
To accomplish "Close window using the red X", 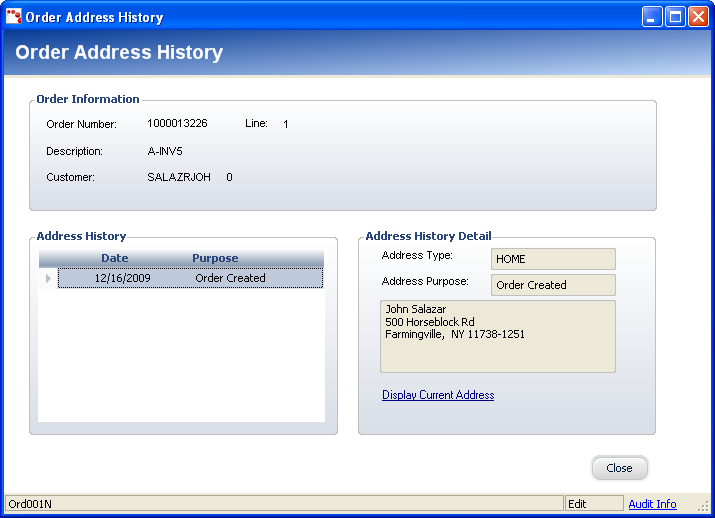I will [698, 17].
